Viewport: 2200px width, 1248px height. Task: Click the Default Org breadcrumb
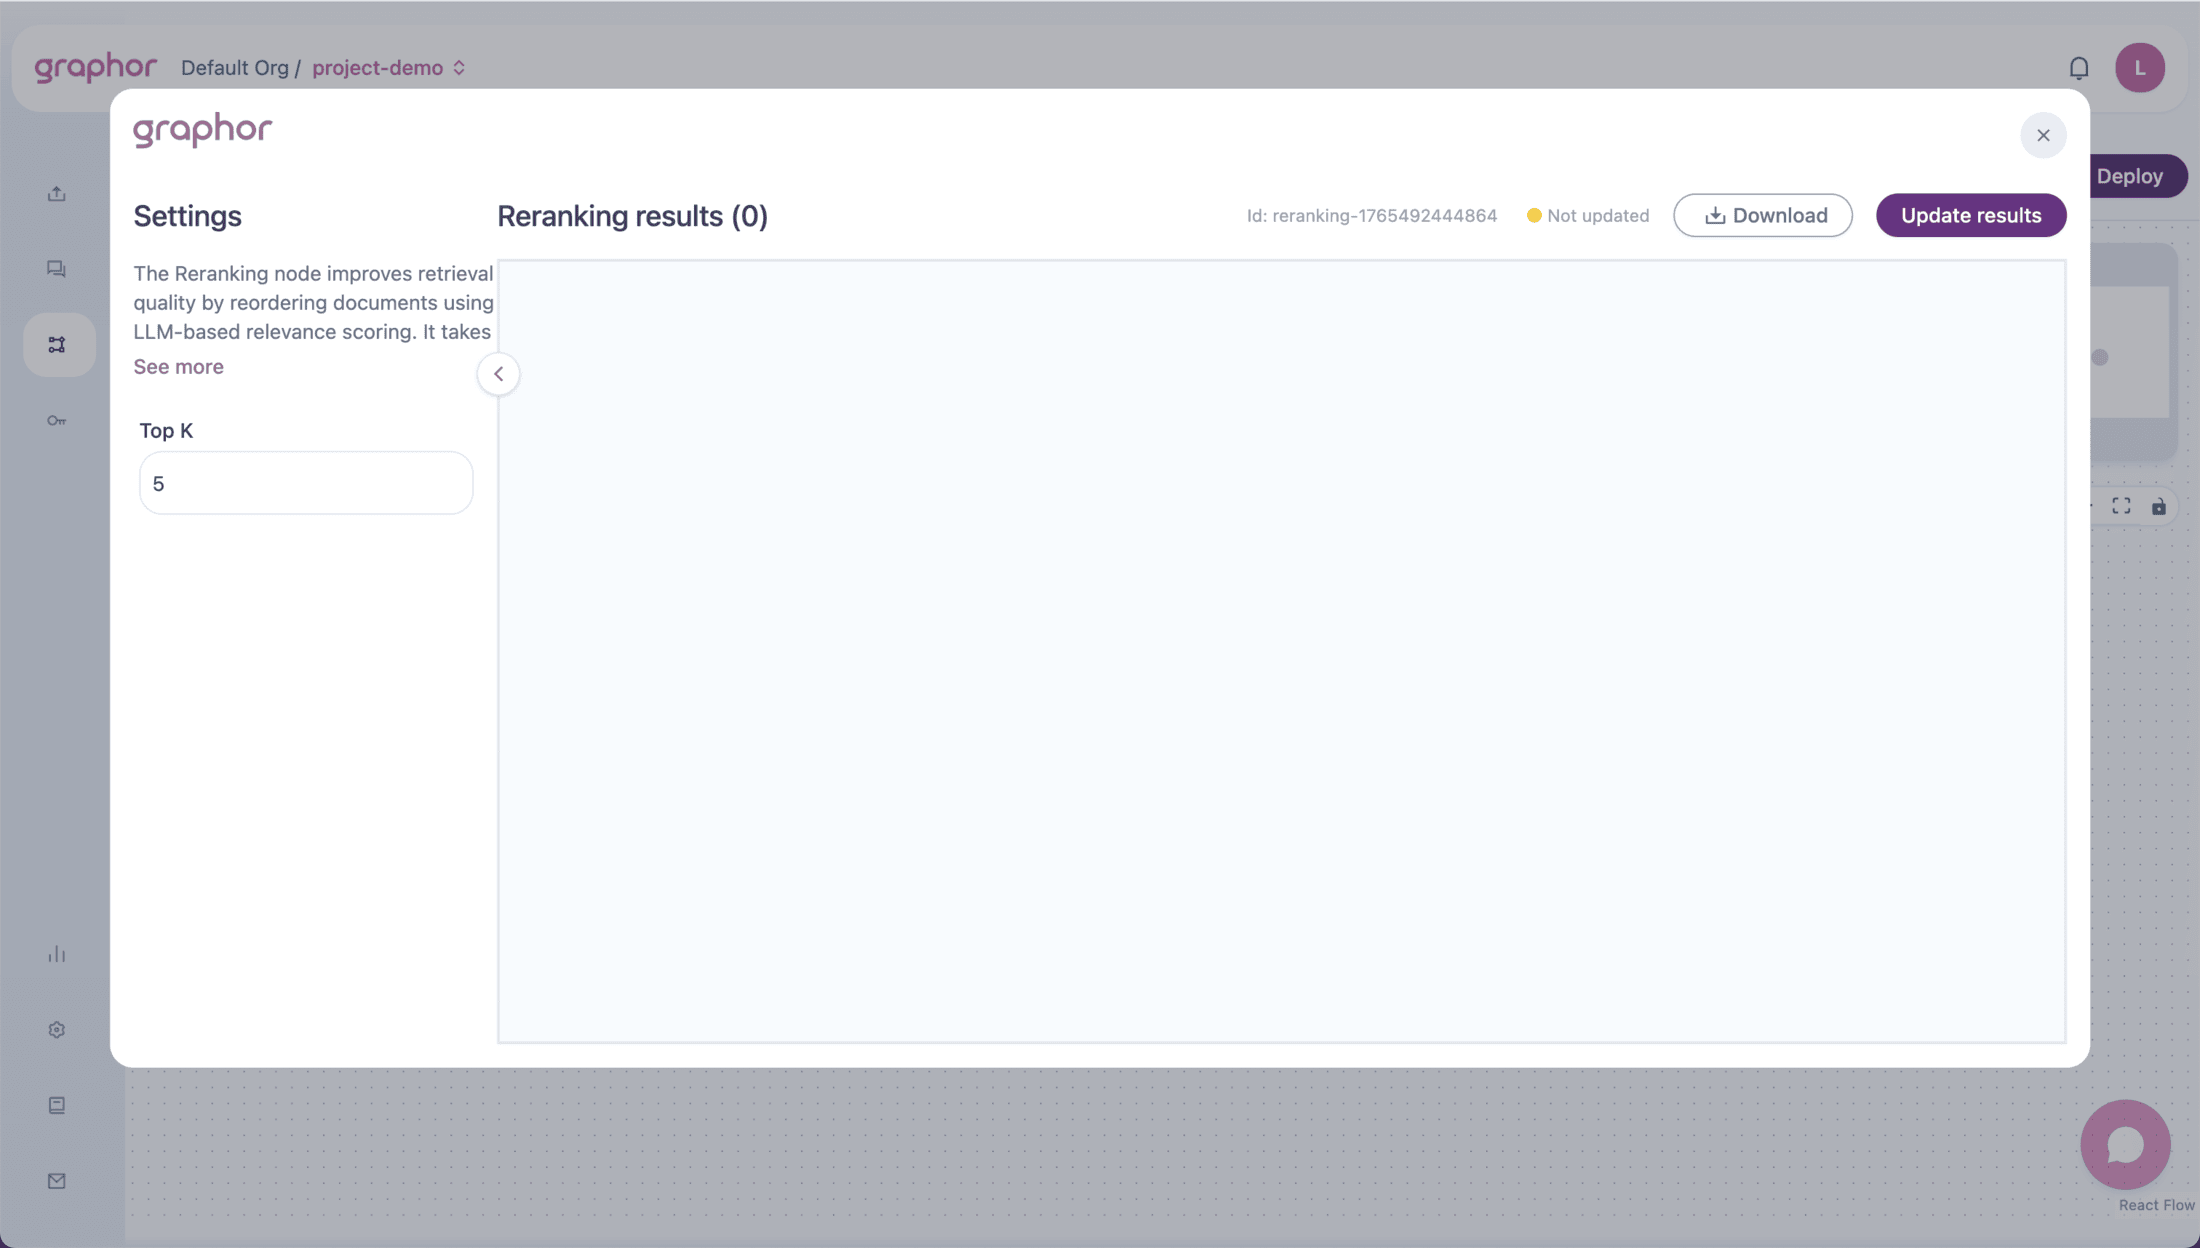pos(236,67)
